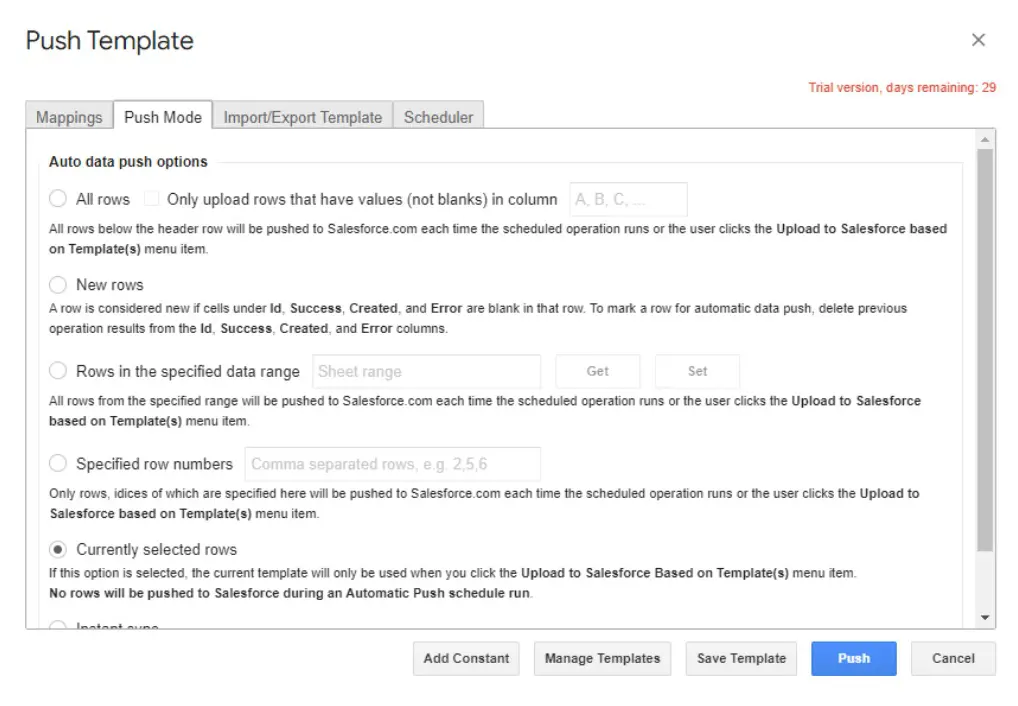The height and width of the screenshot is (706, 1018).
Task: Close the Push Template dialog
Action: click(978, 40)
